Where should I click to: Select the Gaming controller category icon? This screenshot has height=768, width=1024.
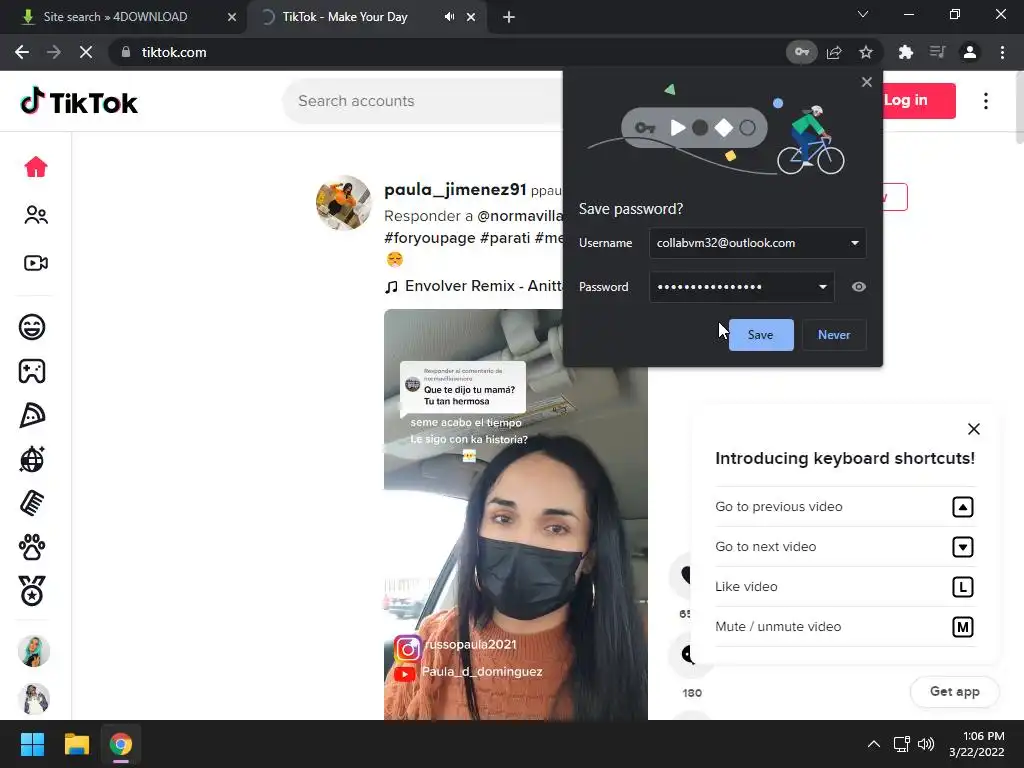[x=32, y=371]
